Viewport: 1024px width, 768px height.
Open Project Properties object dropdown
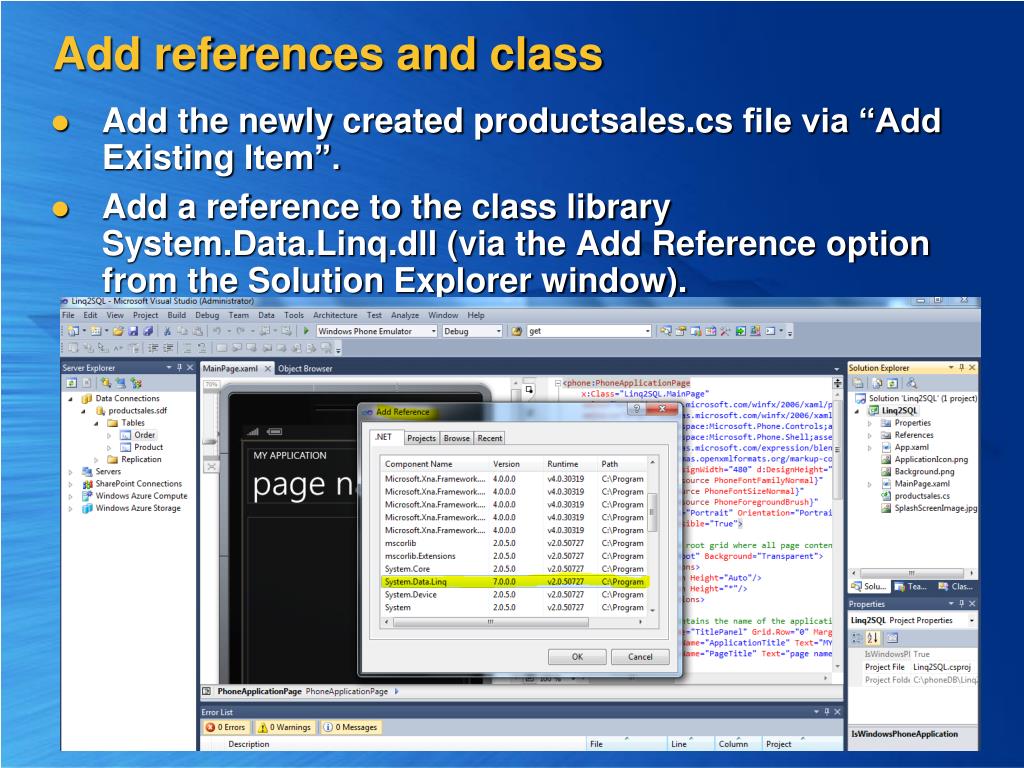(x=972, y=620)
